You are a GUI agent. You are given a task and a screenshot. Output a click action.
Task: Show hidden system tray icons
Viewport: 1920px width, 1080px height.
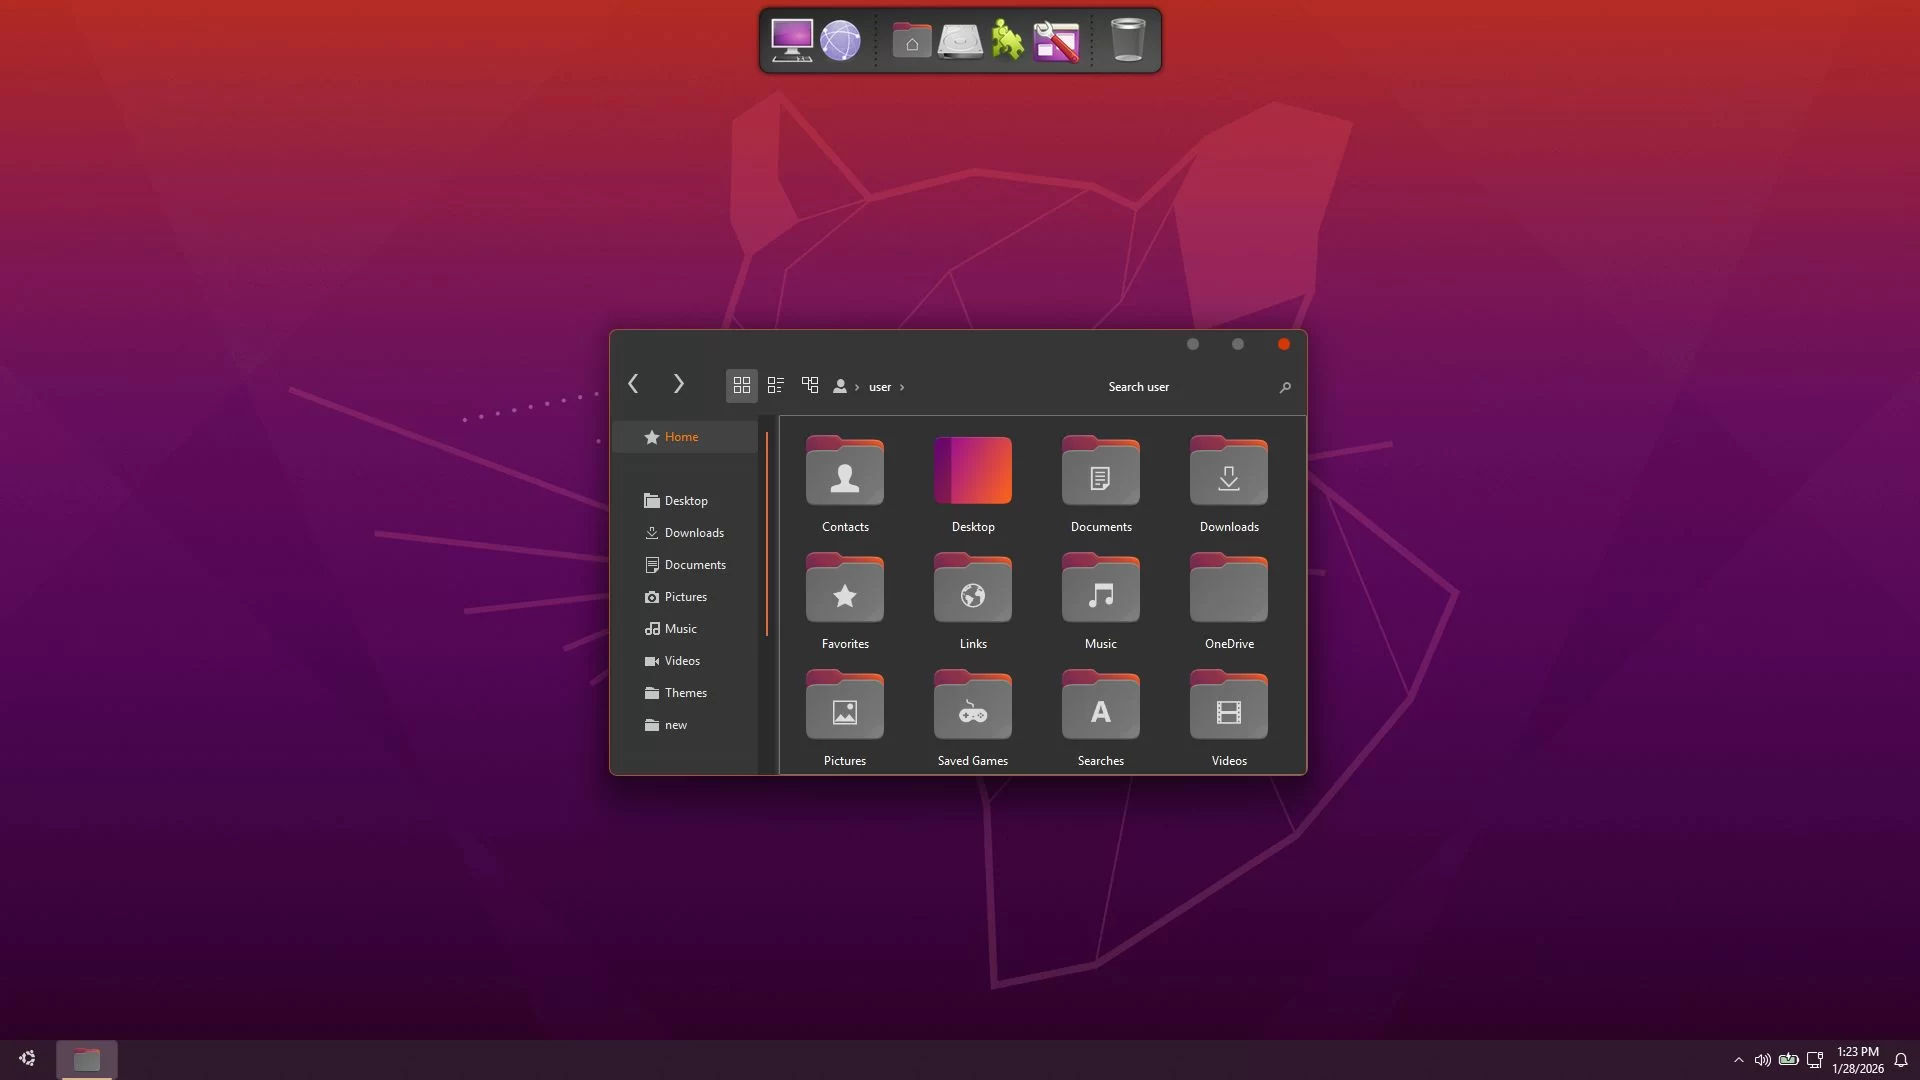(x=1738, y=1060)
